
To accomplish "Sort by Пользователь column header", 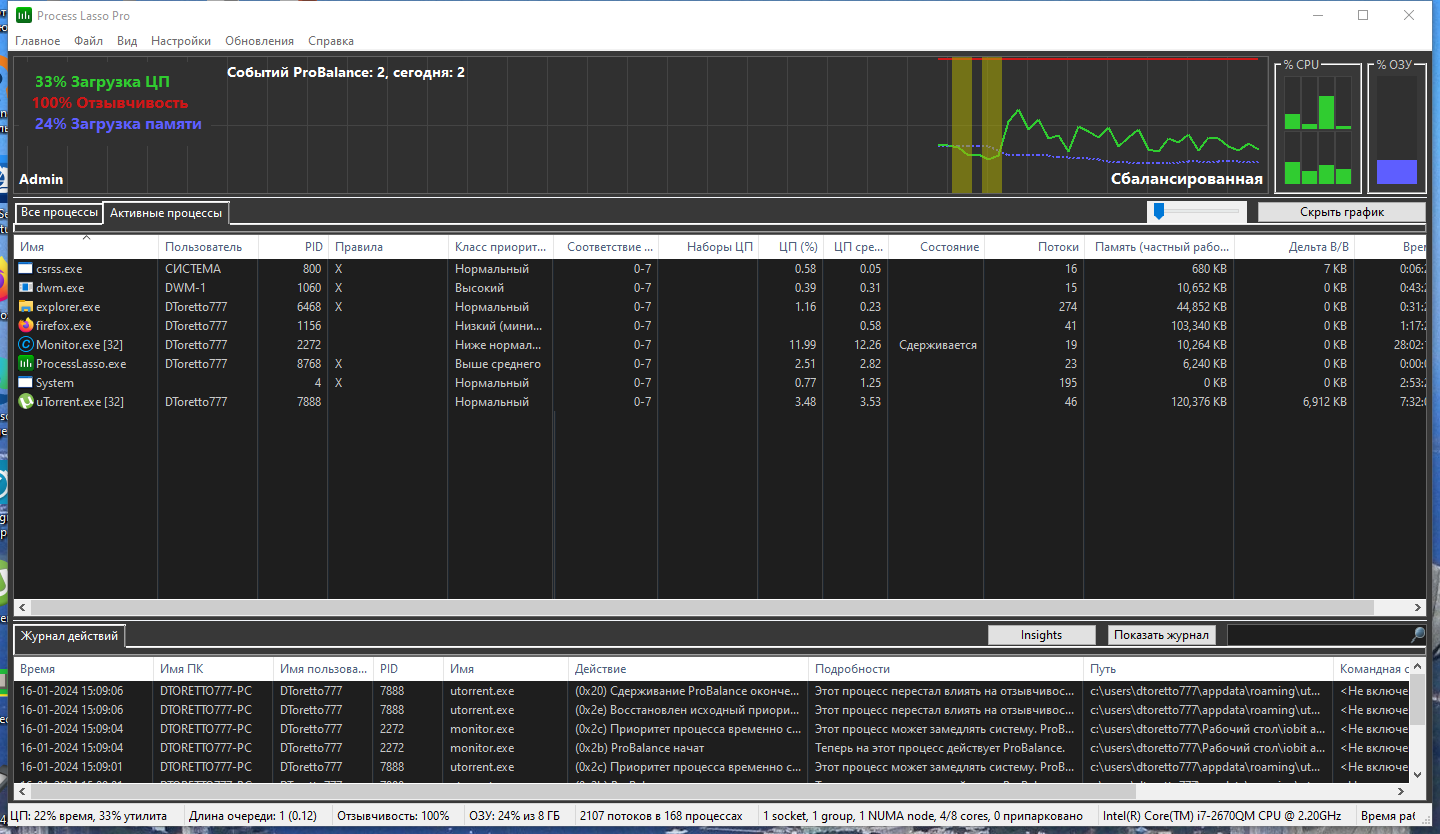I will [208, 246].
